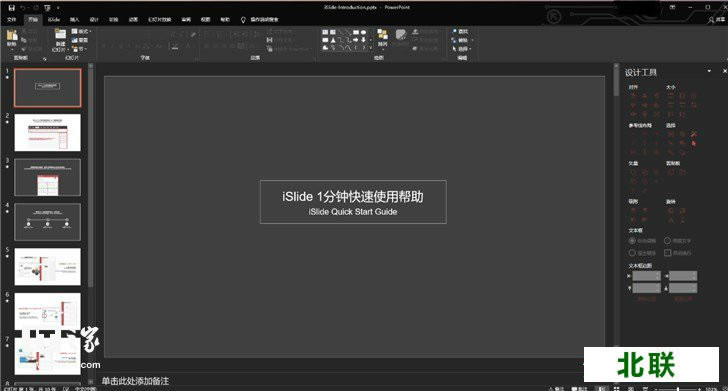
Task: Click the iSlide Quick Start Guide title box
Action: 353,202
